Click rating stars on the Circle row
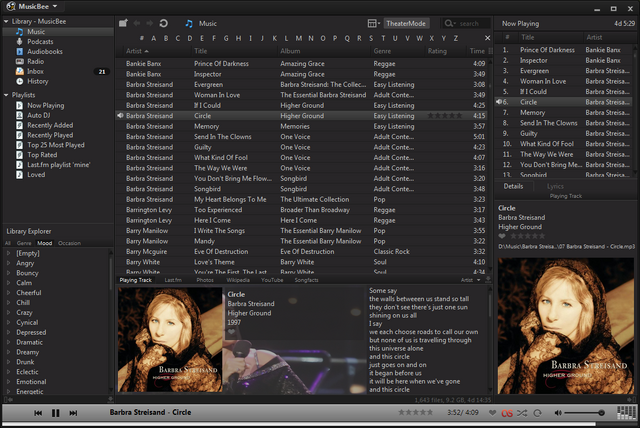This screenshot has height=428, width=640. pos(444,116)
